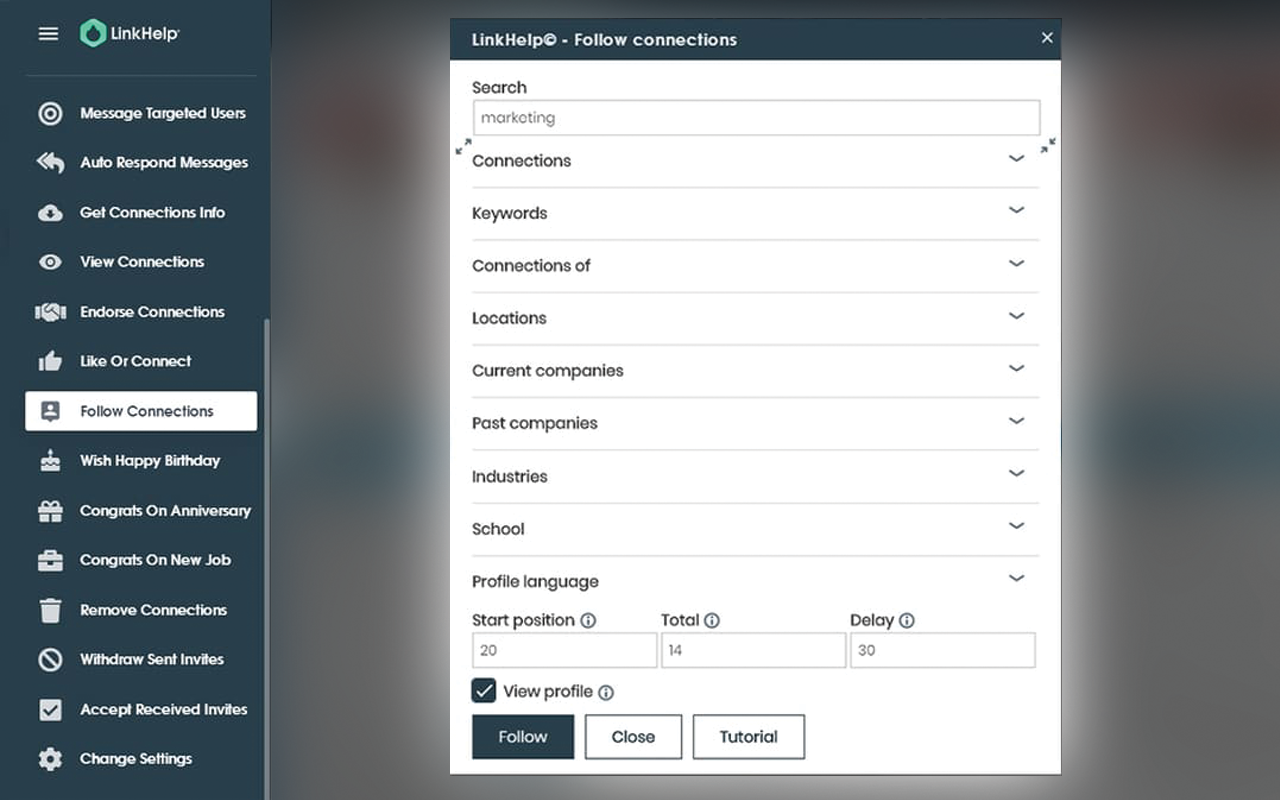Click the Change Settings gear icon
The width and height of the screenshot is (1280, 800).
click(x=50, y=759)
